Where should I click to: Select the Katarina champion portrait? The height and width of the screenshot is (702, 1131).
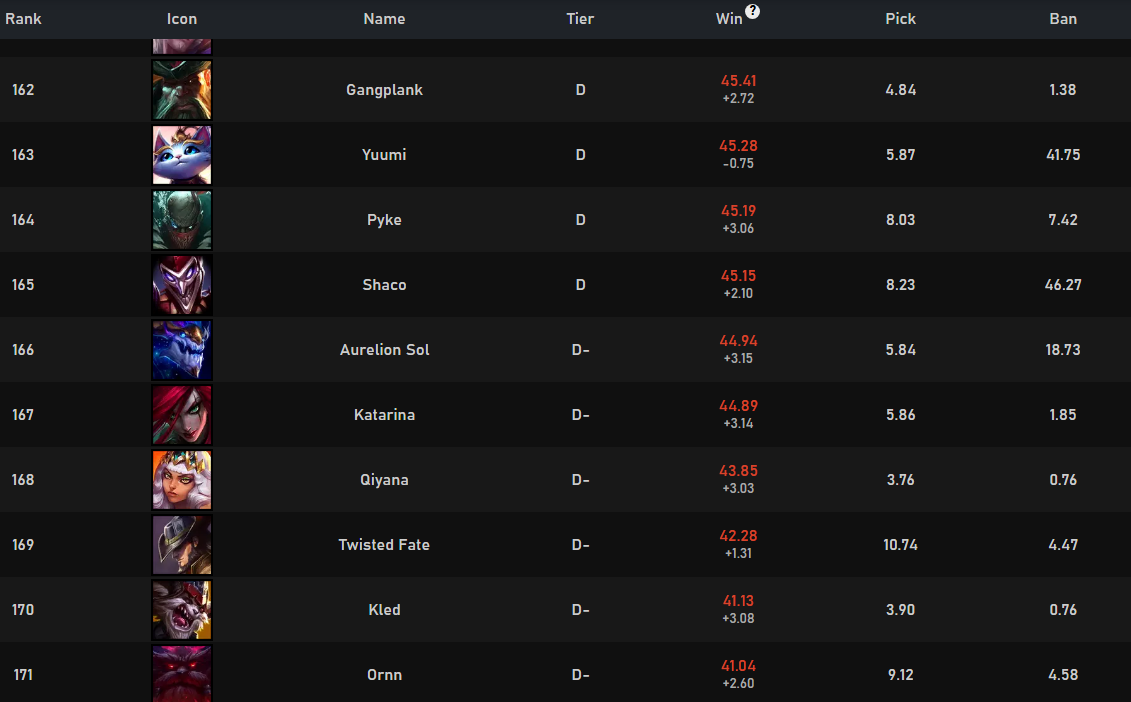point(182,415)
